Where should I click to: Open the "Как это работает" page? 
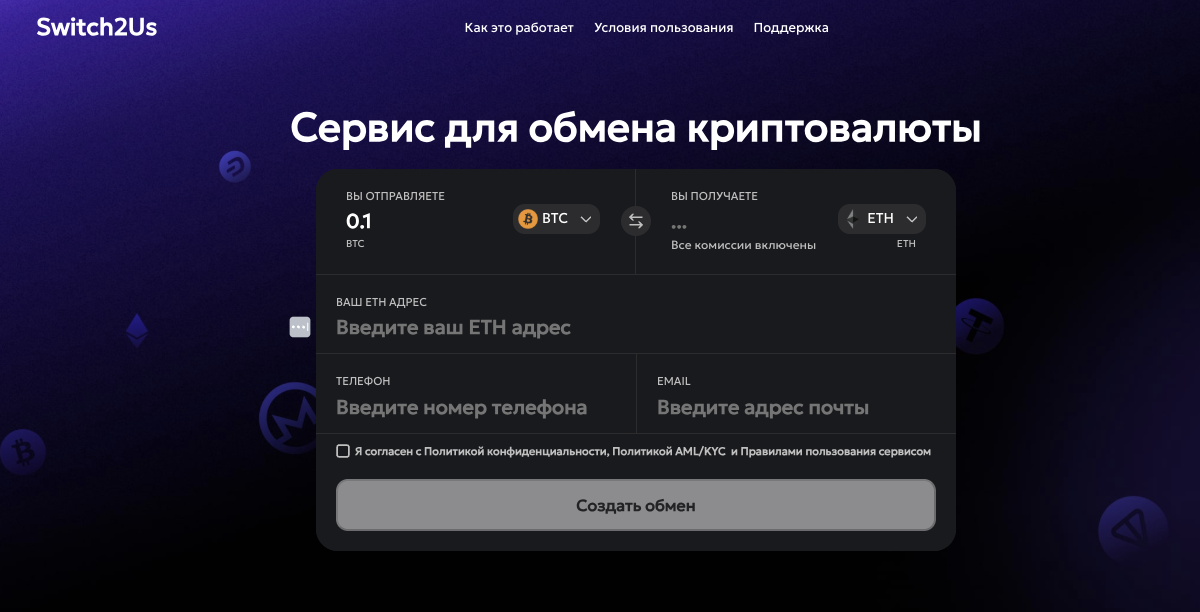[519, 28]
